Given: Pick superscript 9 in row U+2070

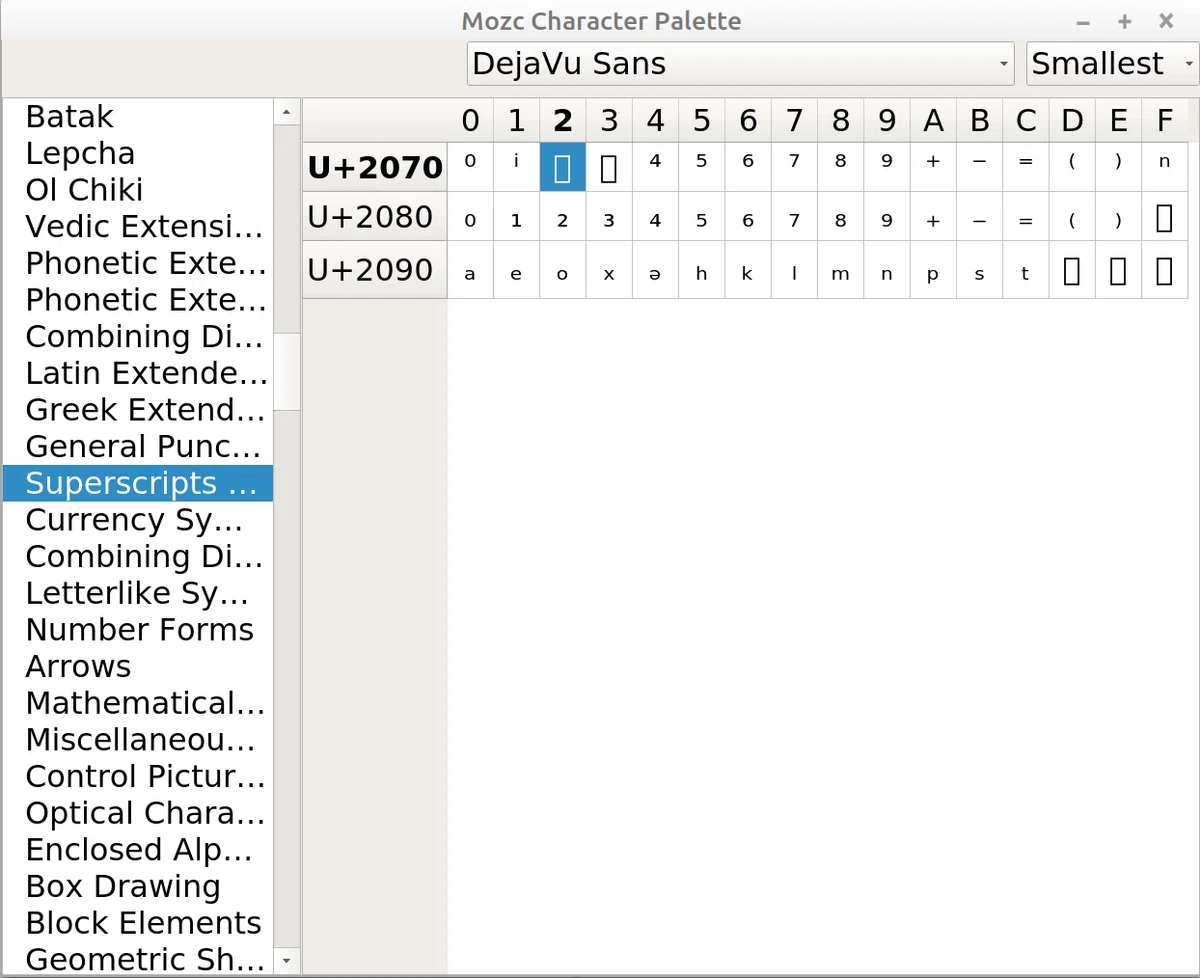Looking at the screenshot, I should pyautogui.click(x=887, y=167).
